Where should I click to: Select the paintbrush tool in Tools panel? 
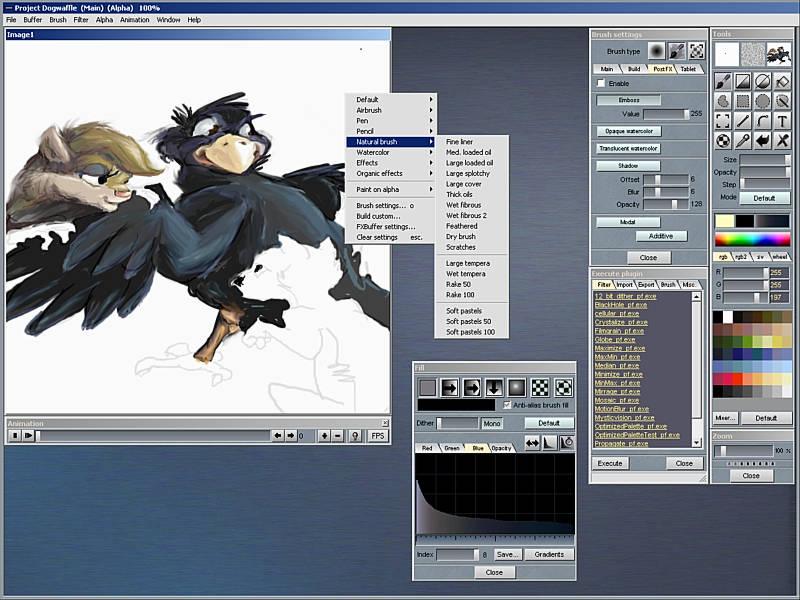723,81
